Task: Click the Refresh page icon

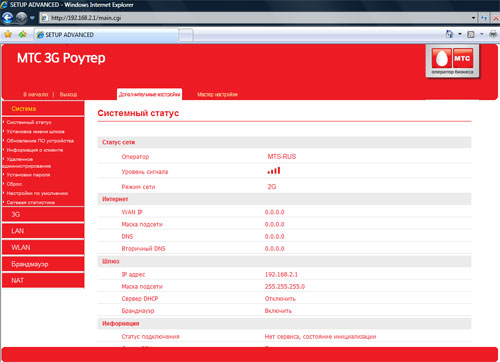Action: coord(484,18)
